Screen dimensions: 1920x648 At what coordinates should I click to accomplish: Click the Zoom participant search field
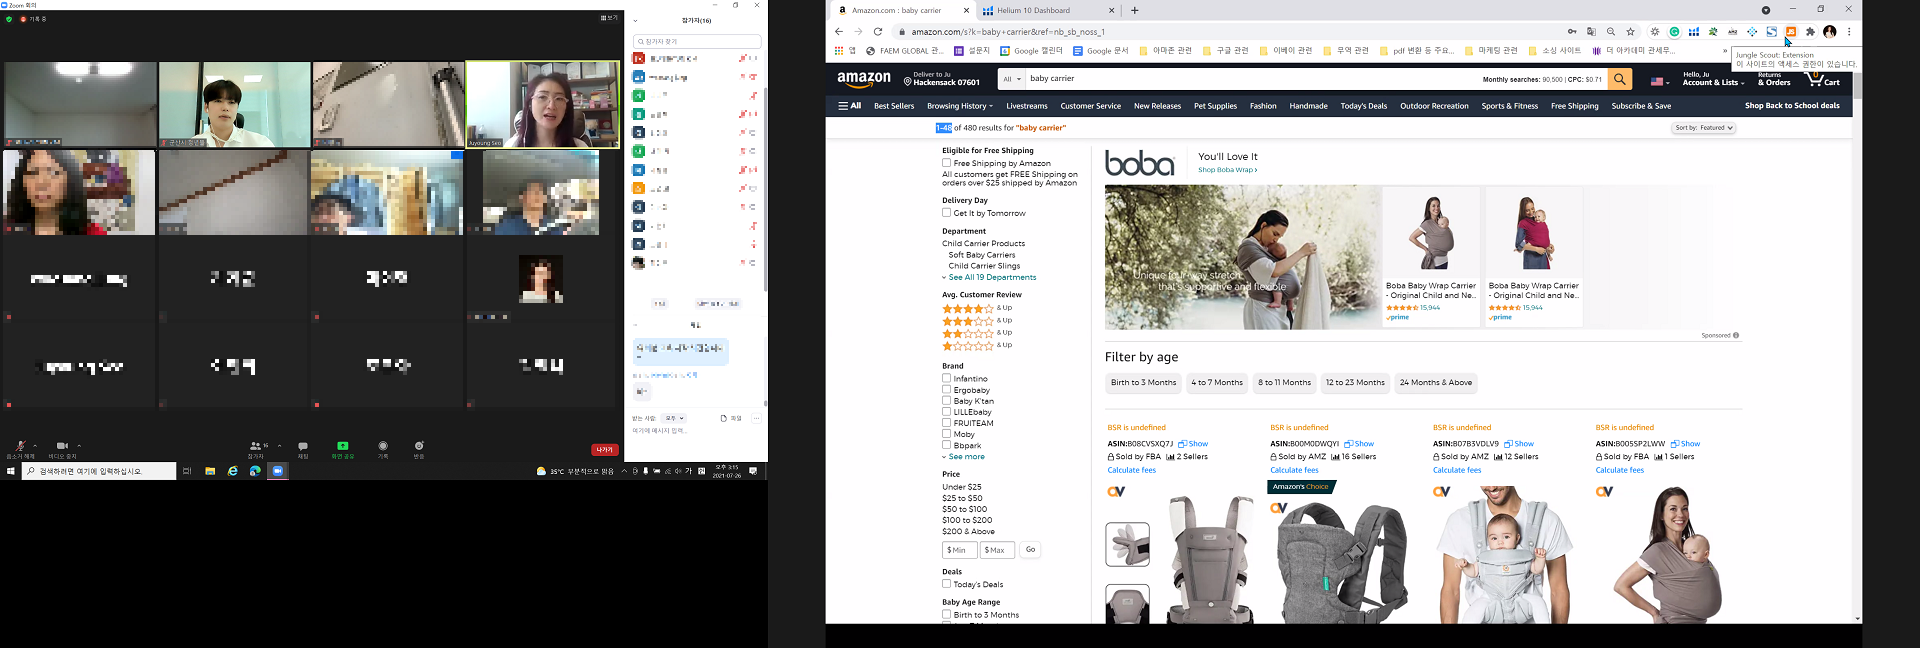pyautogui.click(x=697, y=41)
